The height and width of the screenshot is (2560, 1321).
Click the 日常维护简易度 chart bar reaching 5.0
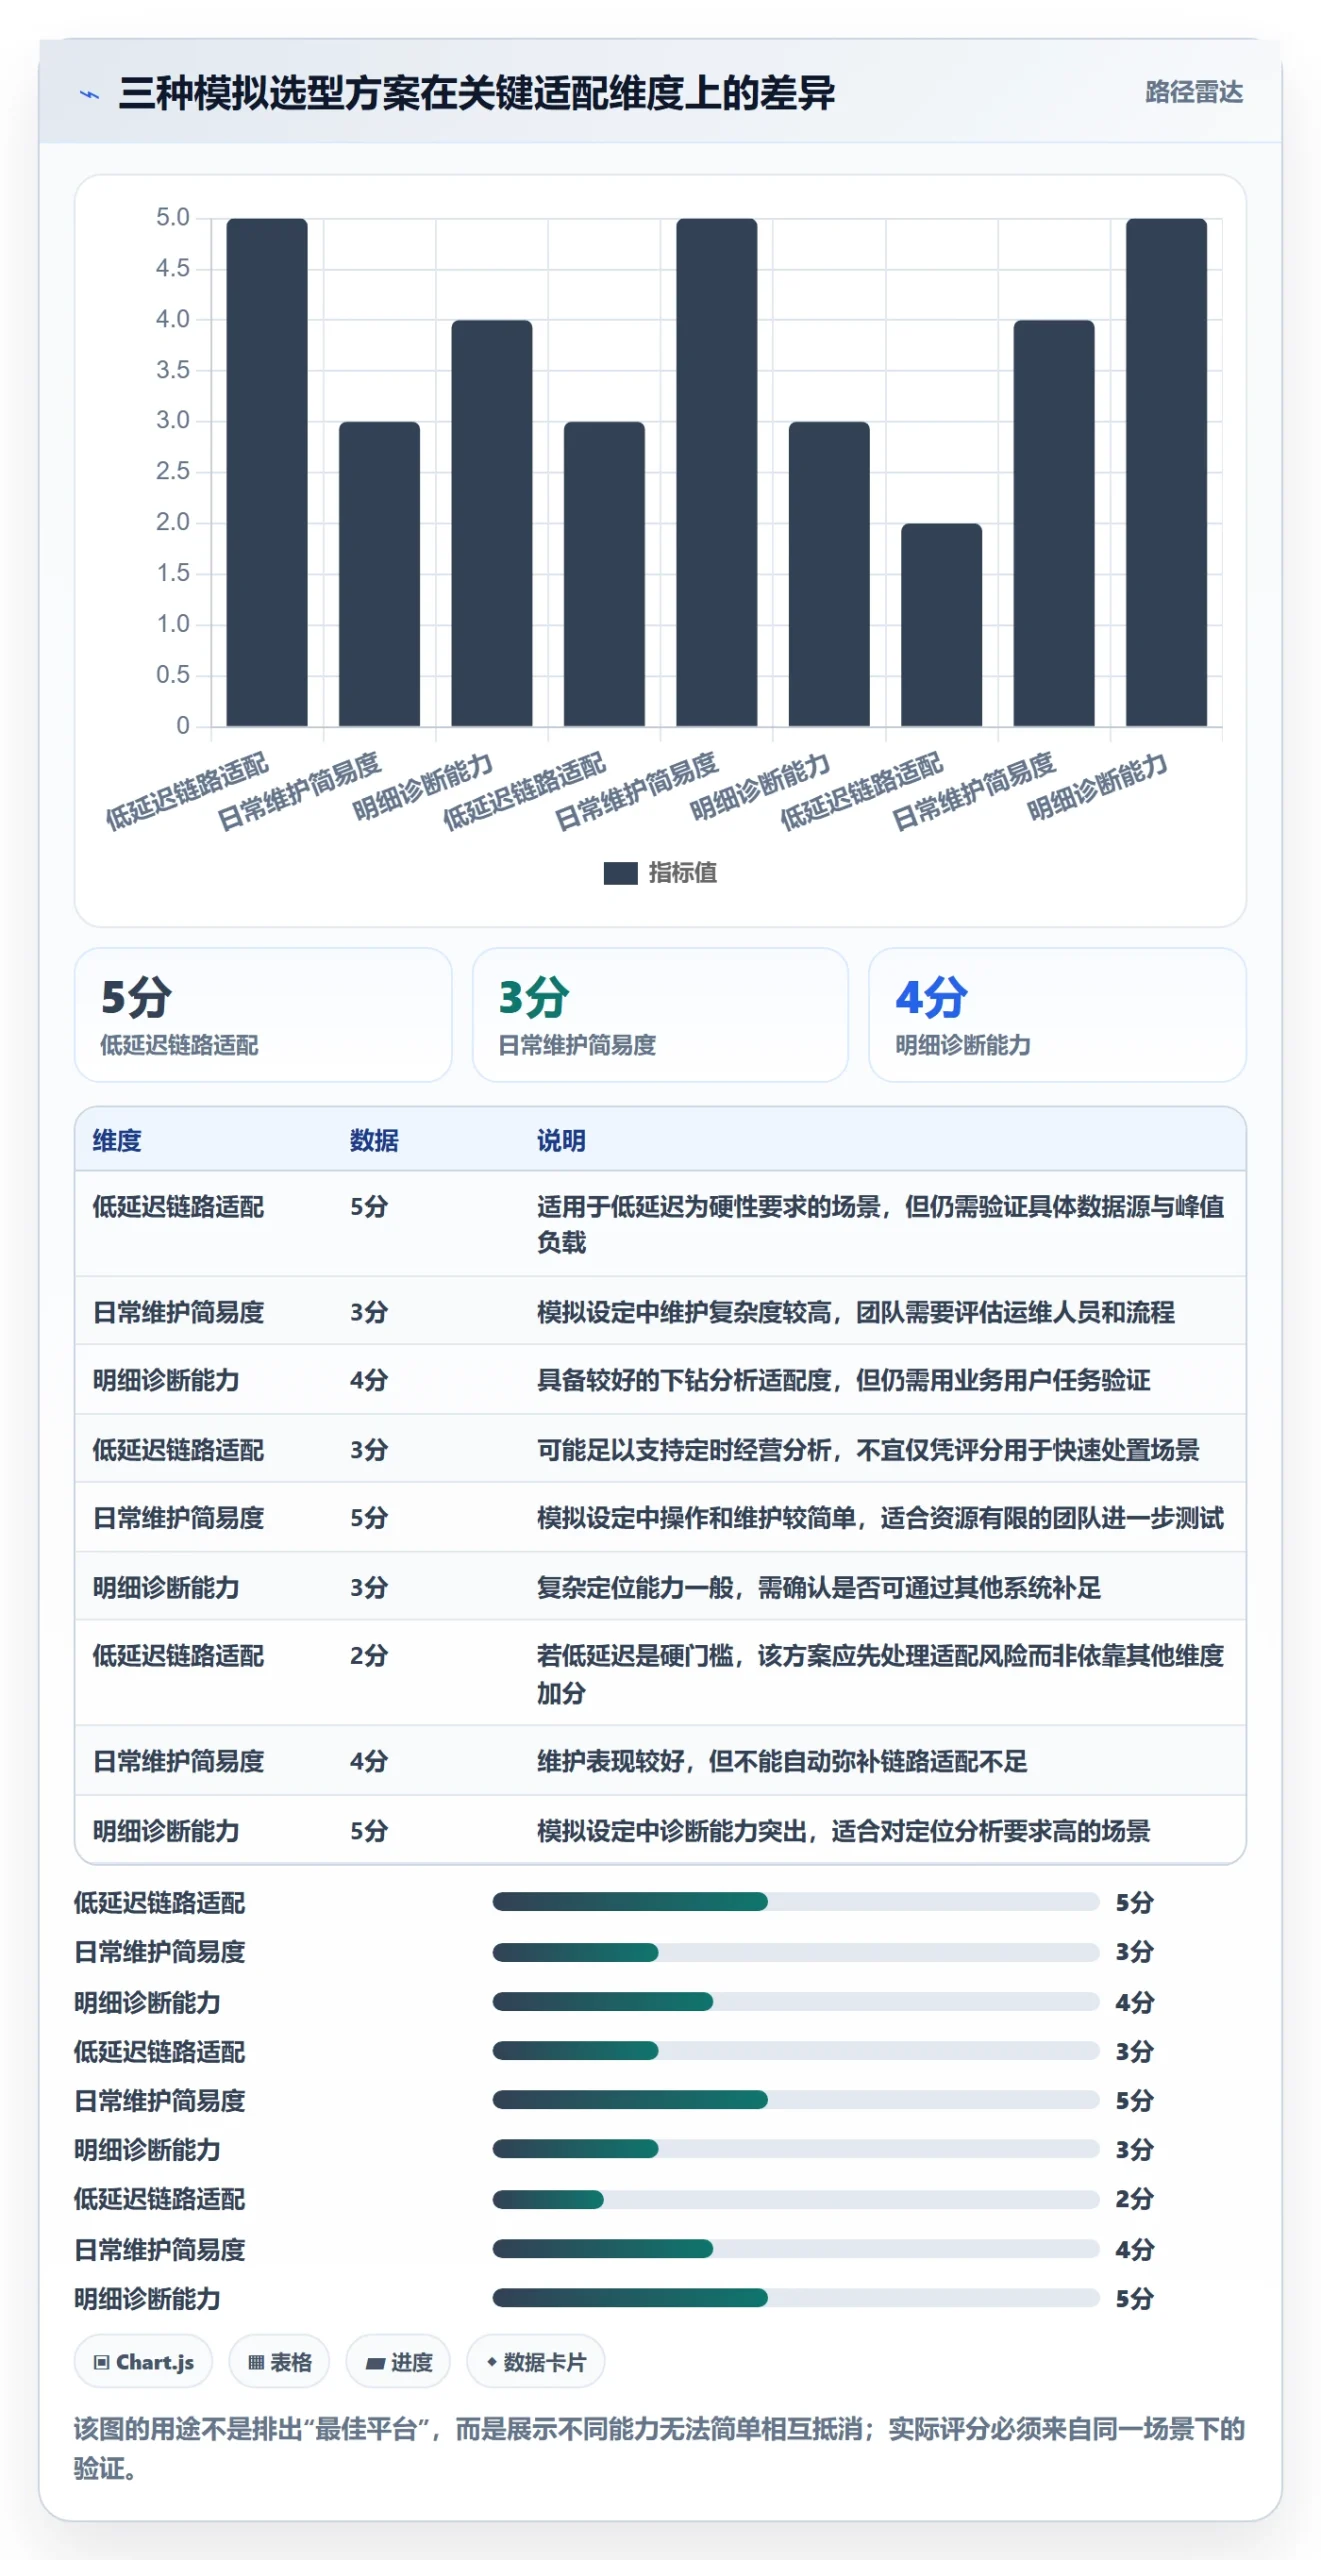[716, 472]
